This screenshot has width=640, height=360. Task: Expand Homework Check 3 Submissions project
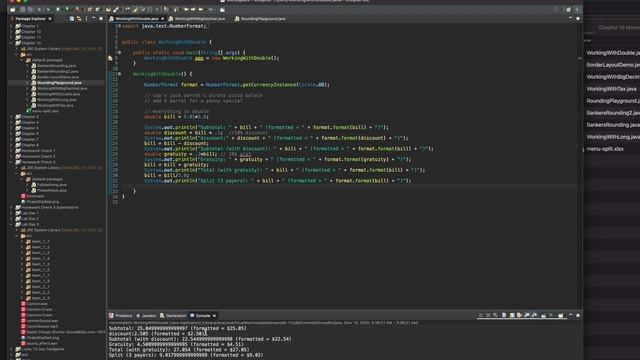11,207
